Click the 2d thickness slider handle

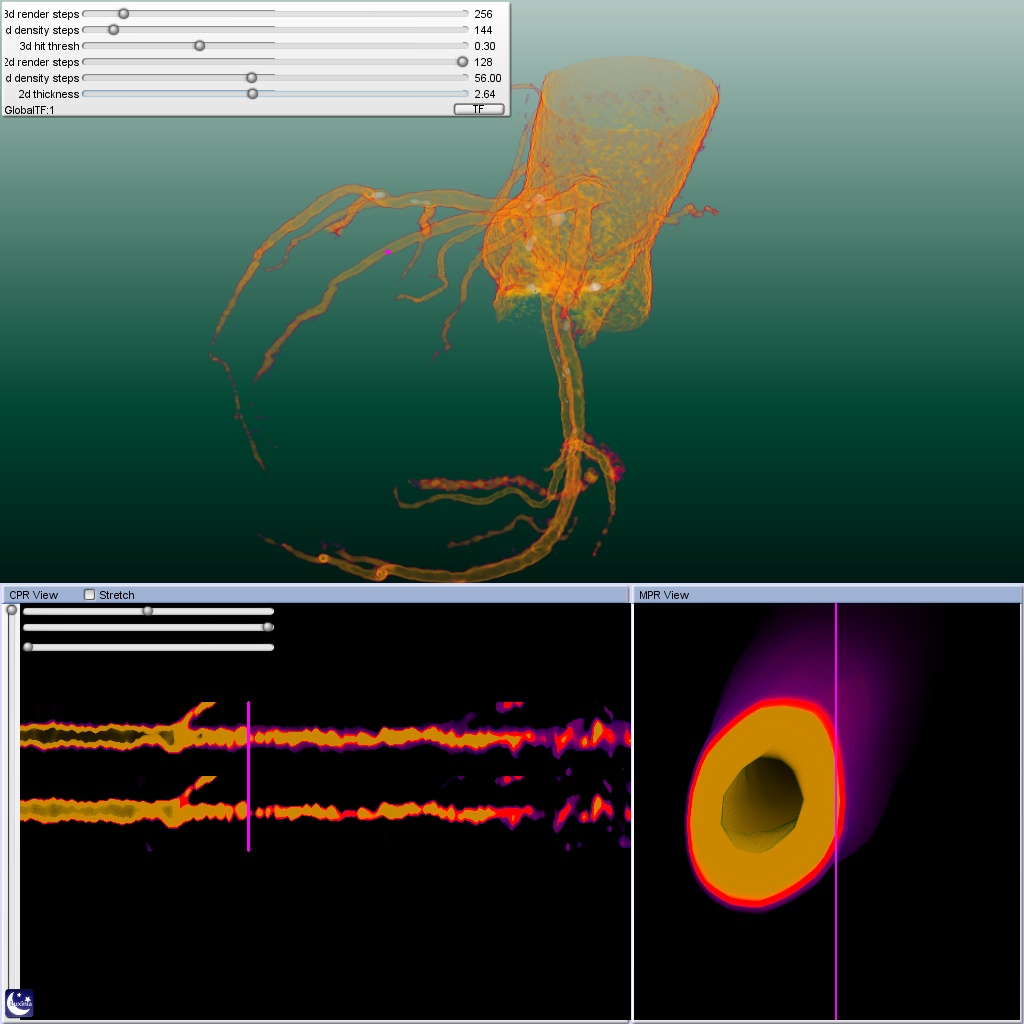[252, 94]
